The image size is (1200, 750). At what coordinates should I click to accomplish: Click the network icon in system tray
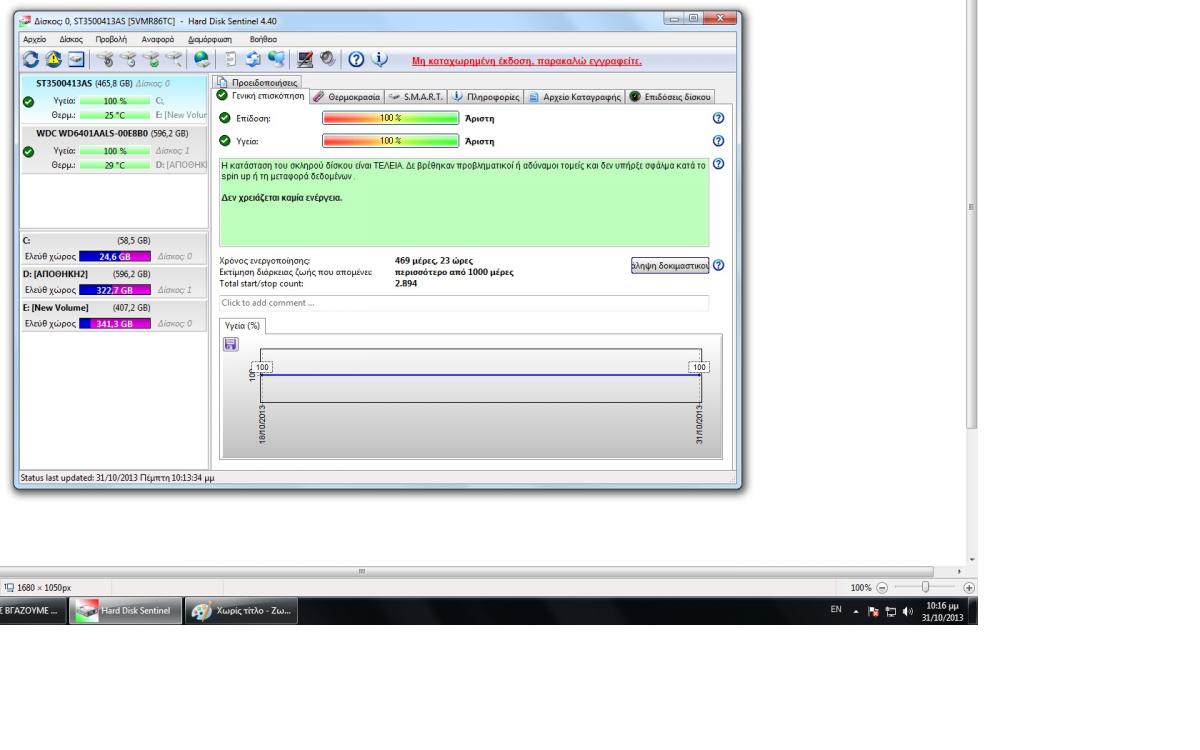pos(890,611)
